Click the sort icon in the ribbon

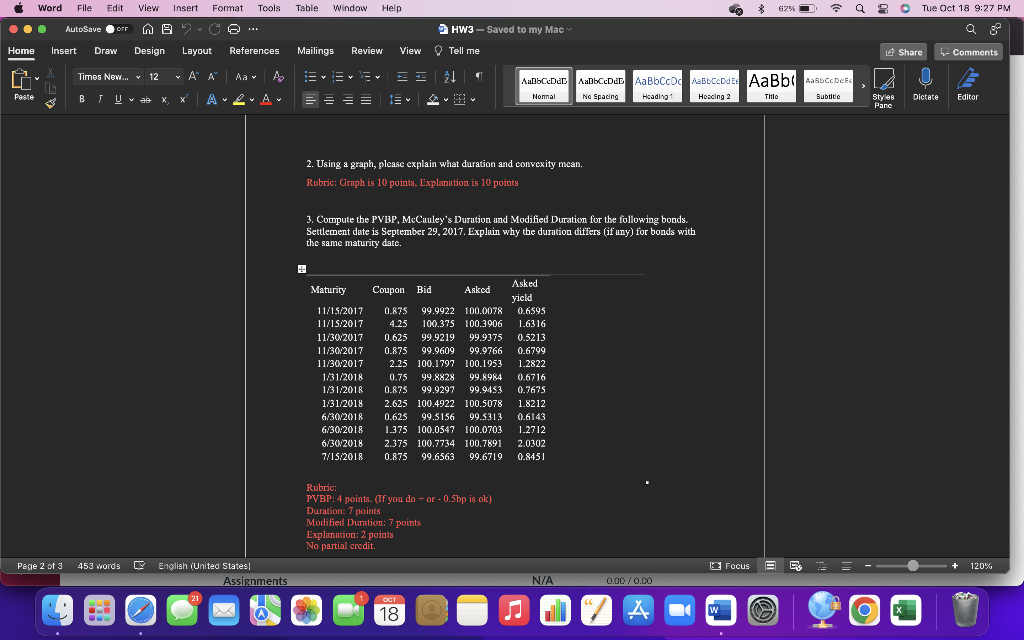[x=449, y=77]
